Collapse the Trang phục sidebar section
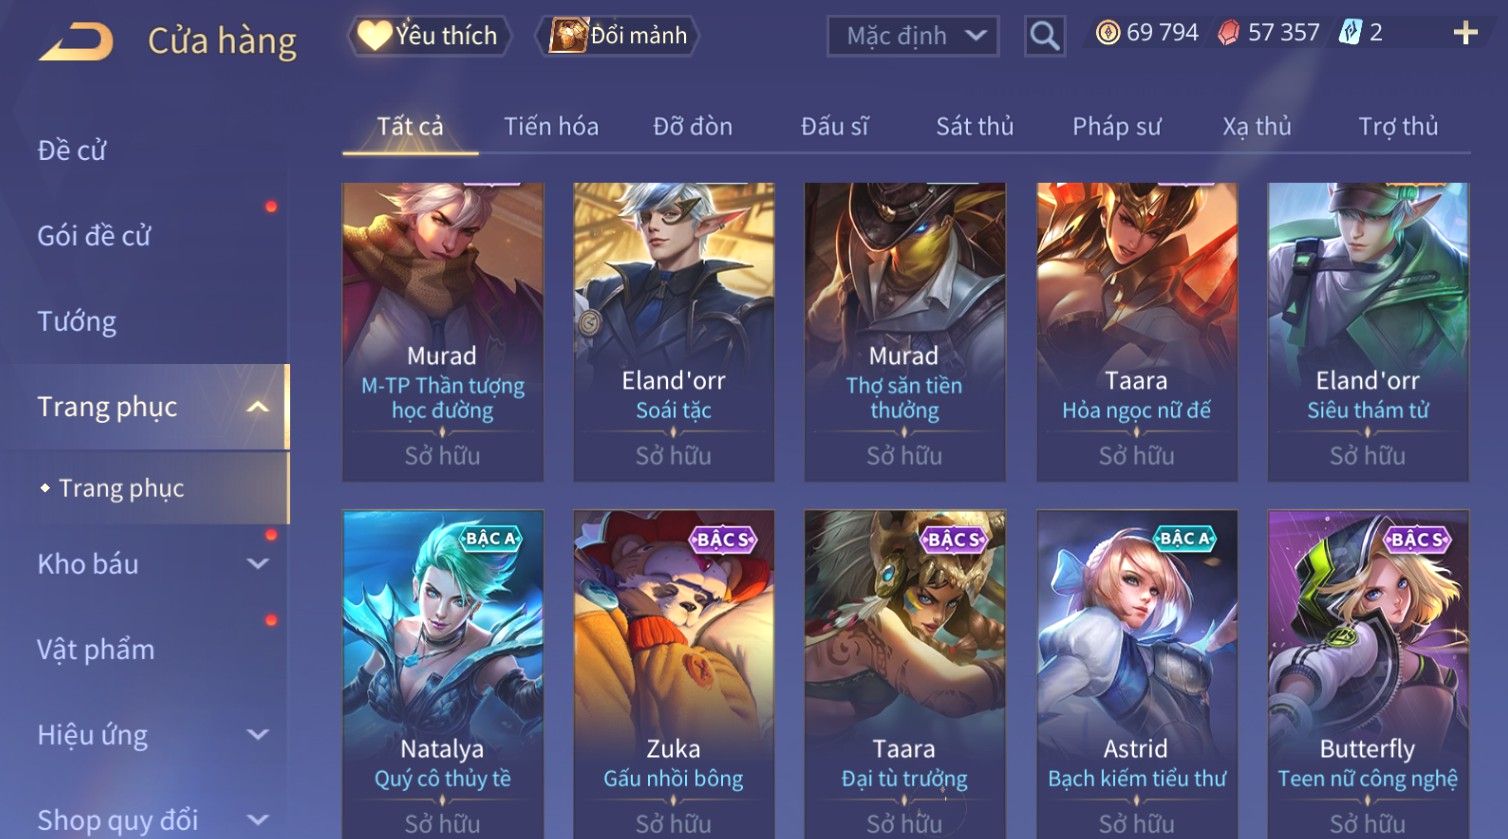 (x=258, y=407)
